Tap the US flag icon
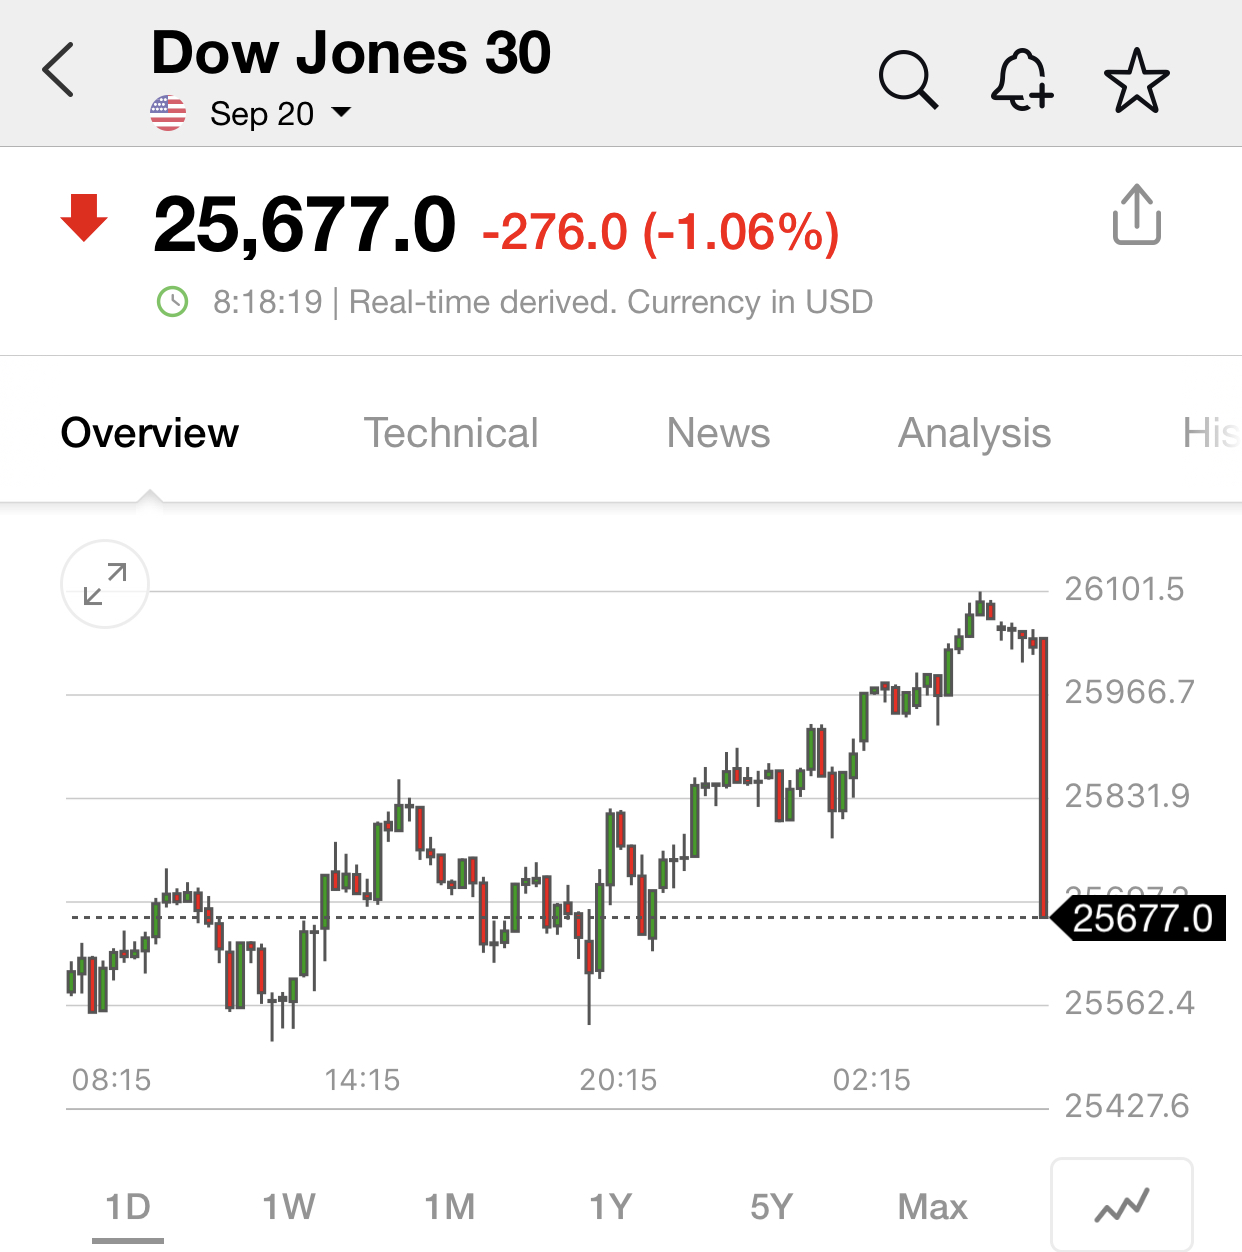The image size is (1242, 1252). click(168, 114)
